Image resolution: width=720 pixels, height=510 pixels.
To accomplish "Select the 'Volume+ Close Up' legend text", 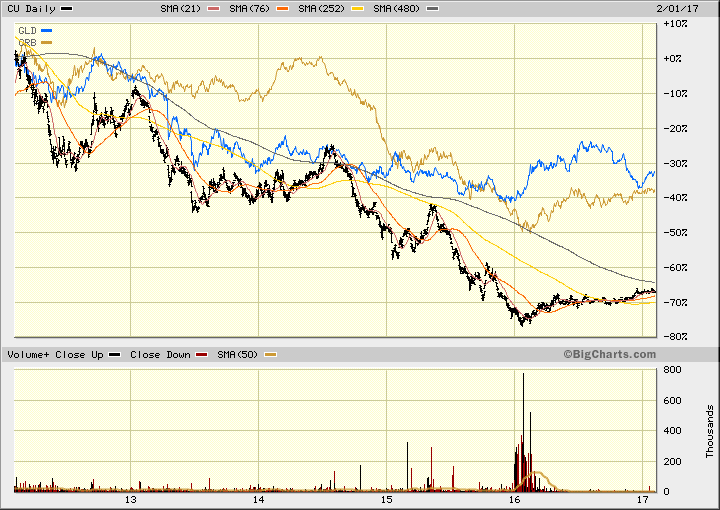I will [56, 355].
